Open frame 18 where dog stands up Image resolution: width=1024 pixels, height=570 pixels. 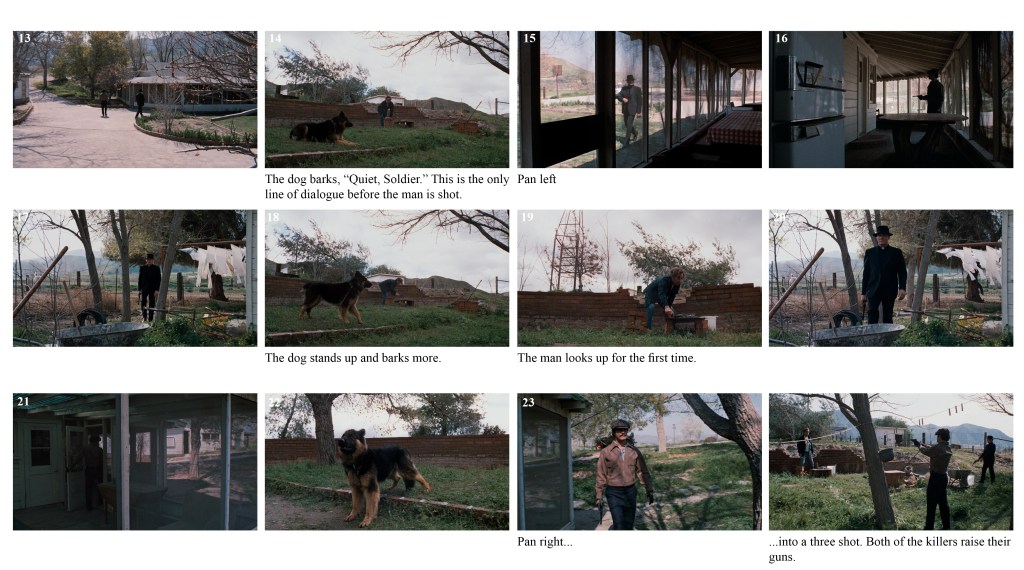[387, 278]
